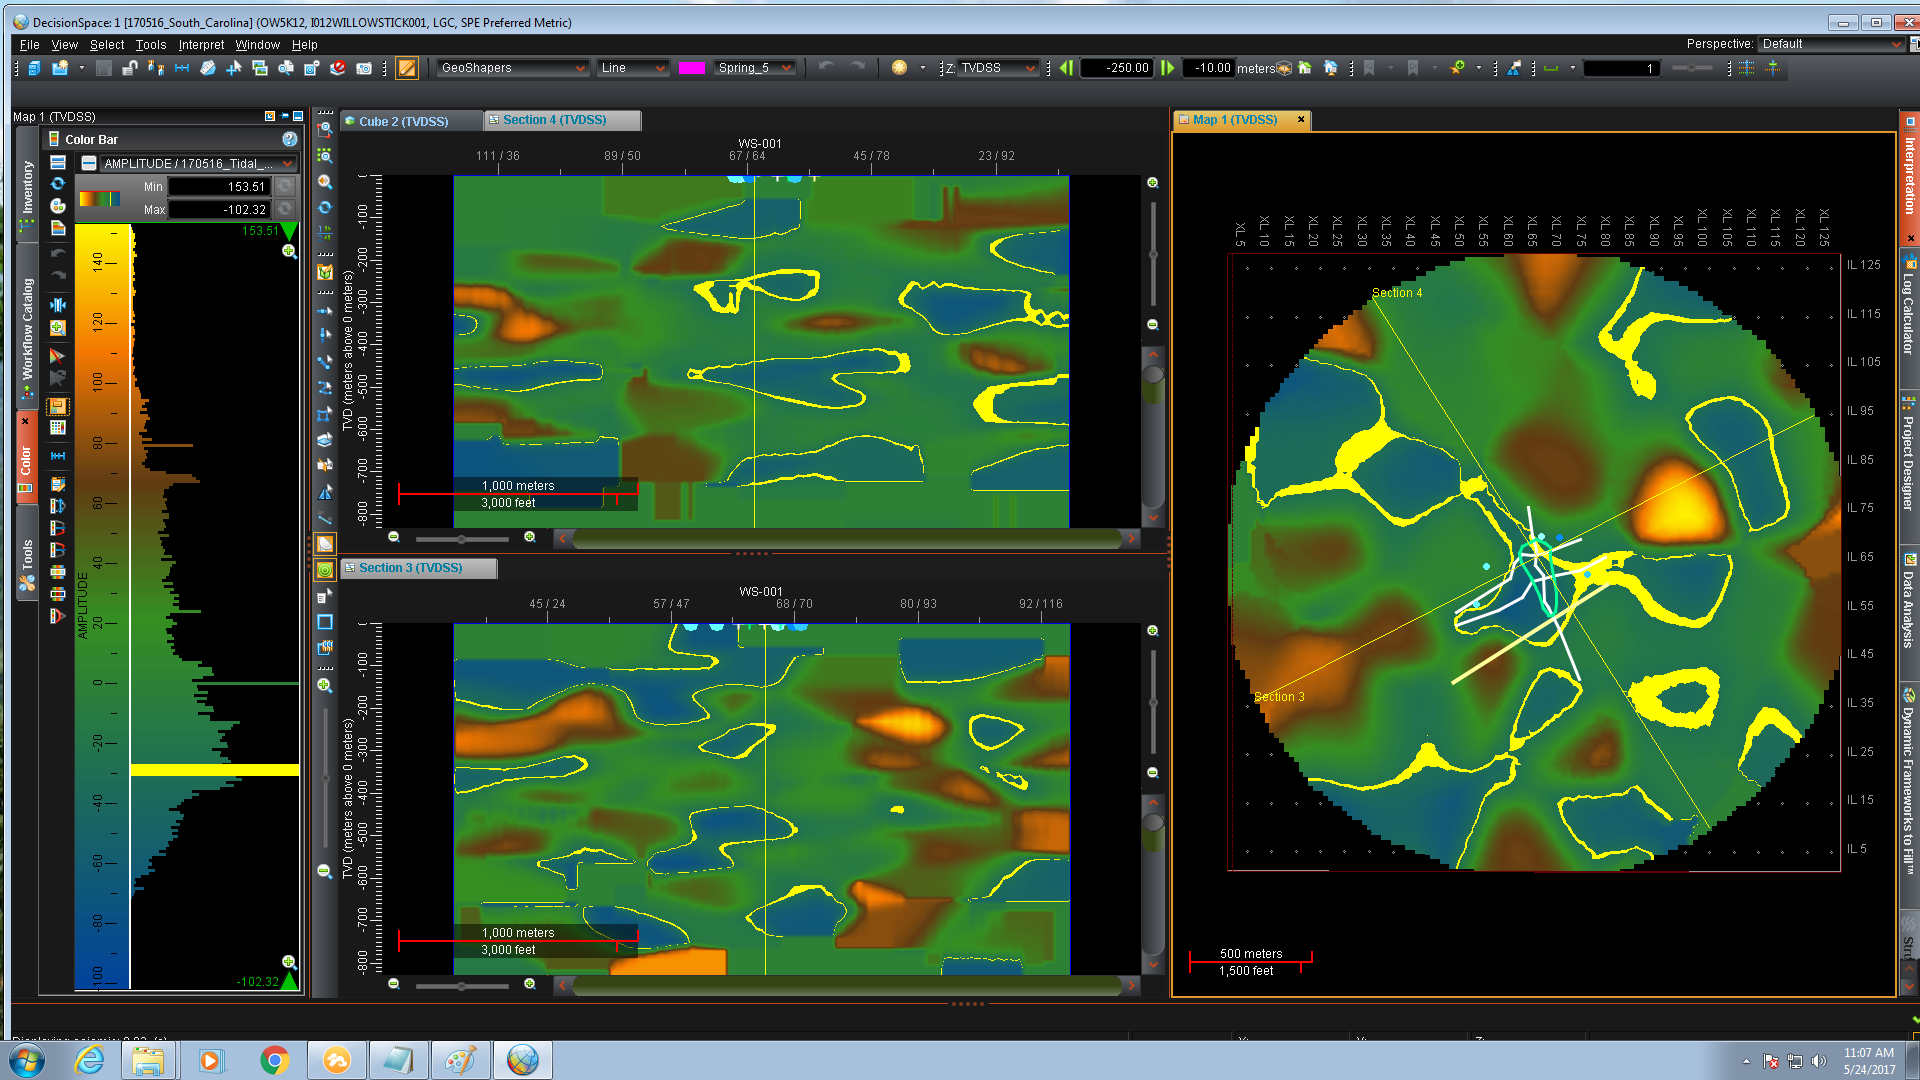This screenshot has height=1080, width=1920.
Task: Click zoom handle at bottom of histogram
Action: click(x=289, y=962)
